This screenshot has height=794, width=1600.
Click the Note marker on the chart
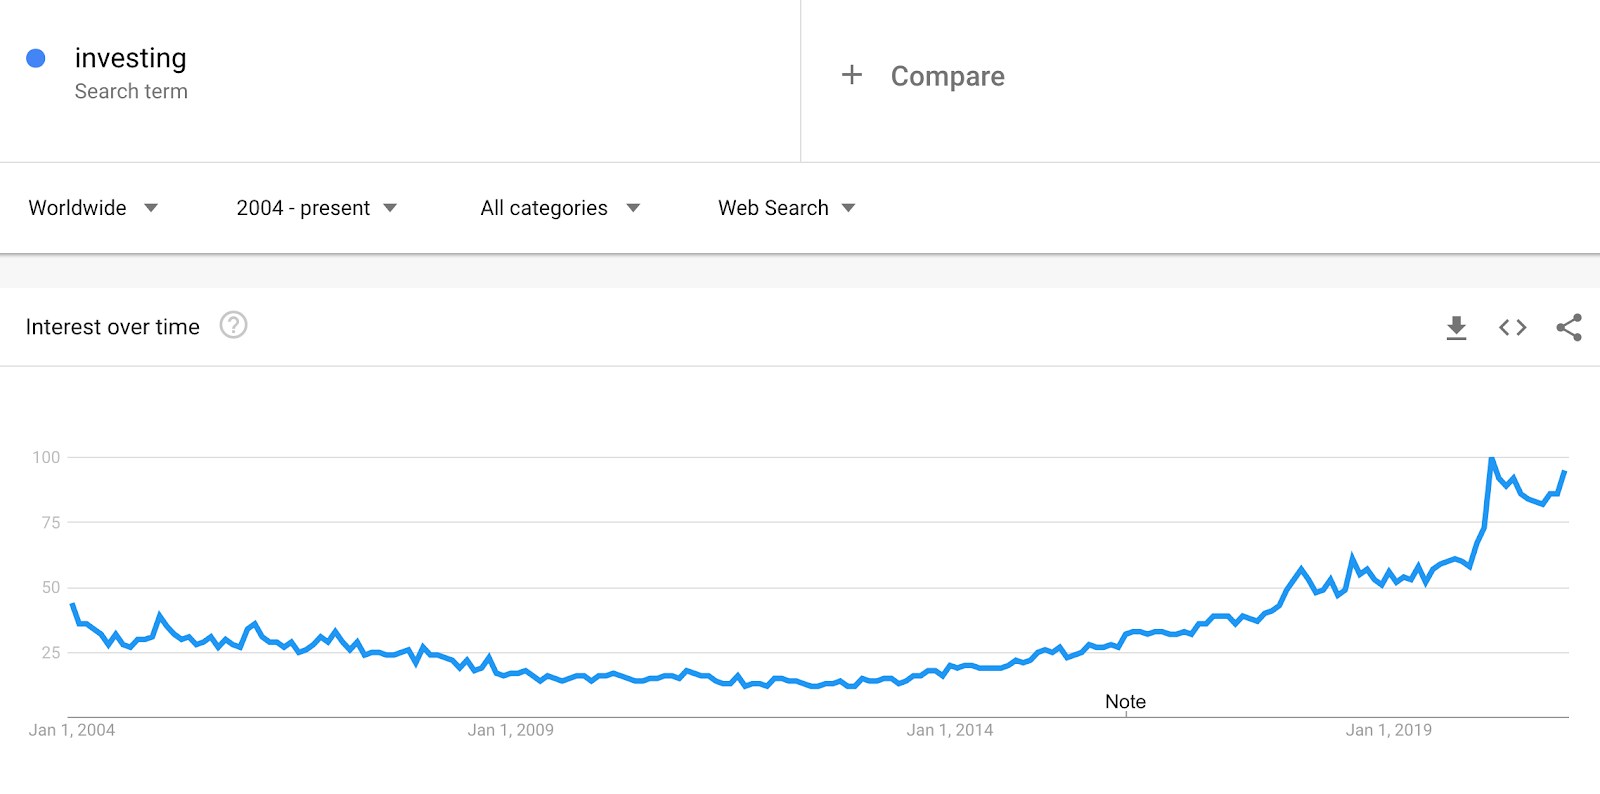[x=1125, y=702]
